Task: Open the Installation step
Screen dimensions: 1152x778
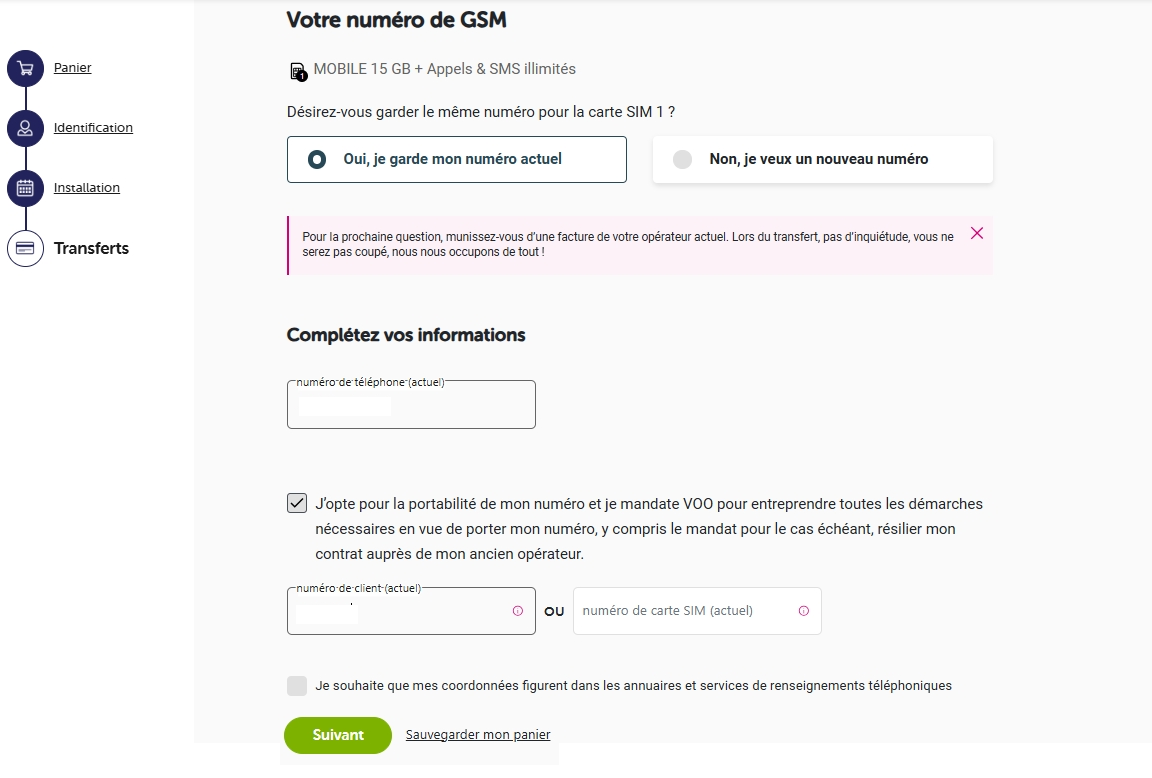Action: [86, 187]
